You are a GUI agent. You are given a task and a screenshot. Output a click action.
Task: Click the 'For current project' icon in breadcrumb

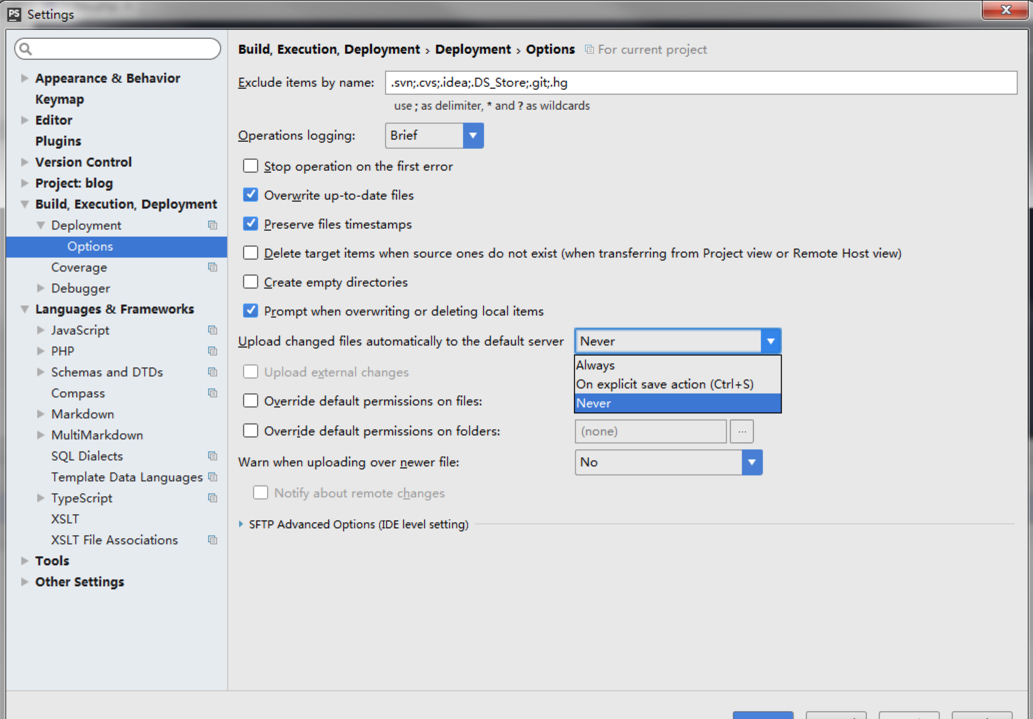590,49
